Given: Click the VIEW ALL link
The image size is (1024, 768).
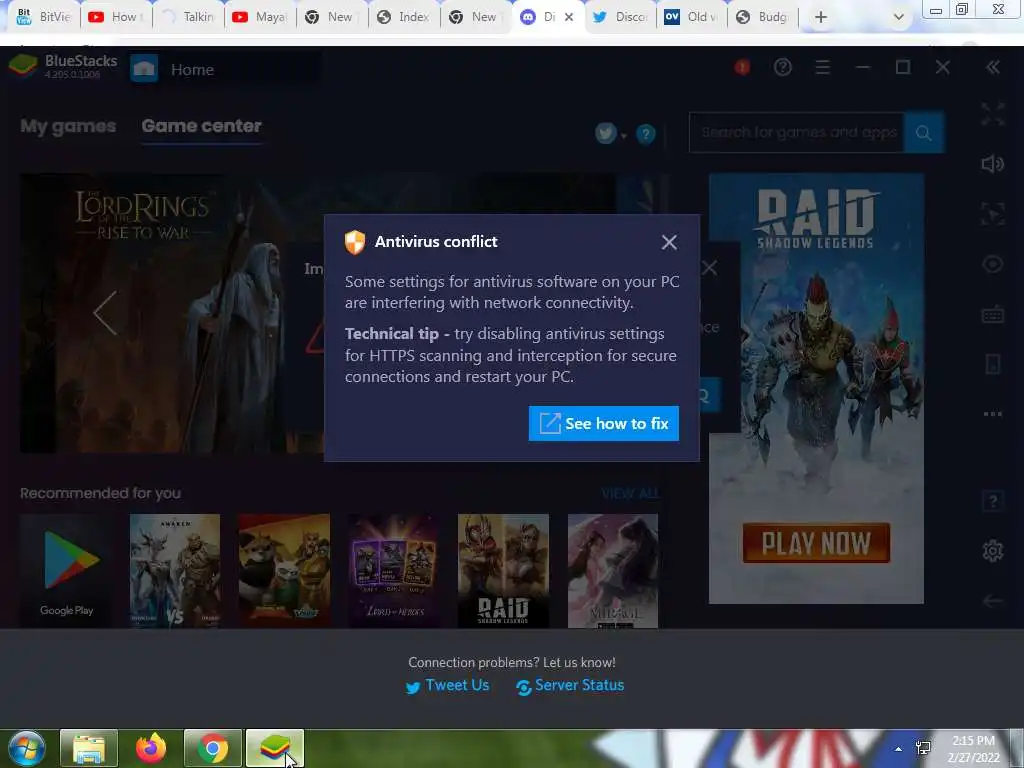Looking at the screenshot, I should click(630, 494).
